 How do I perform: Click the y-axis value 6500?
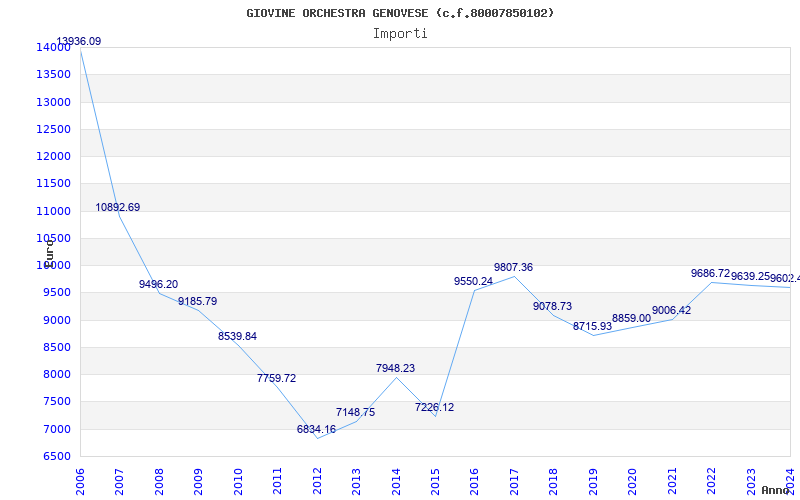coord(57,457)
